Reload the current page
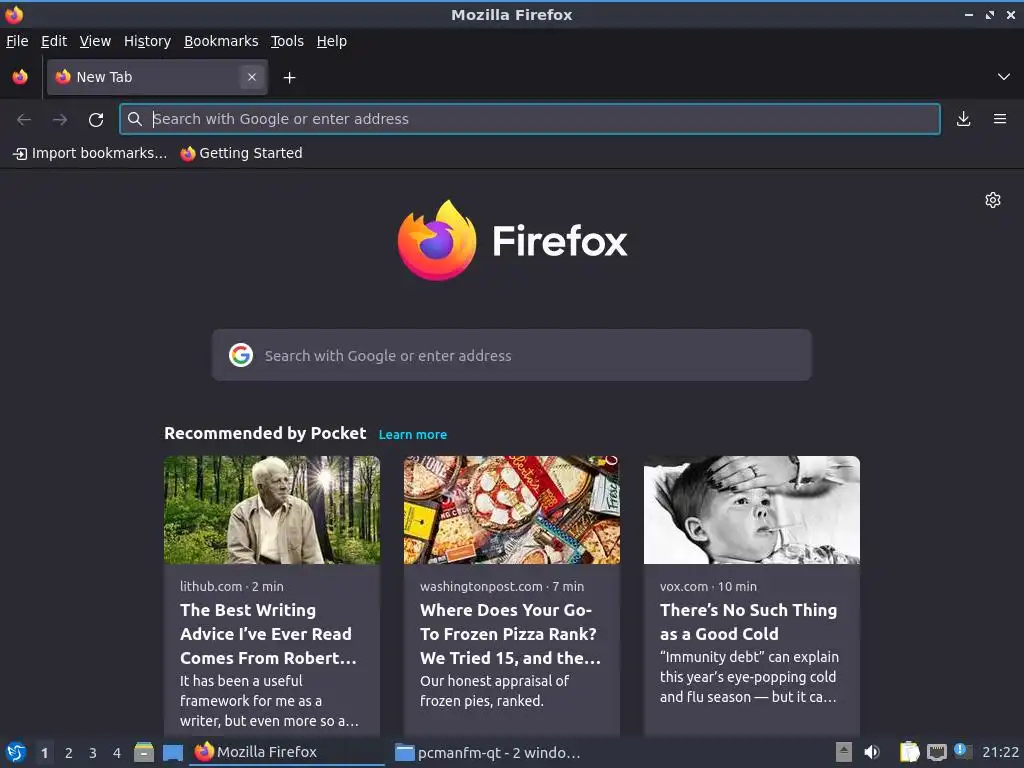Screen dimensions: 1024x768 pos(96,120)
